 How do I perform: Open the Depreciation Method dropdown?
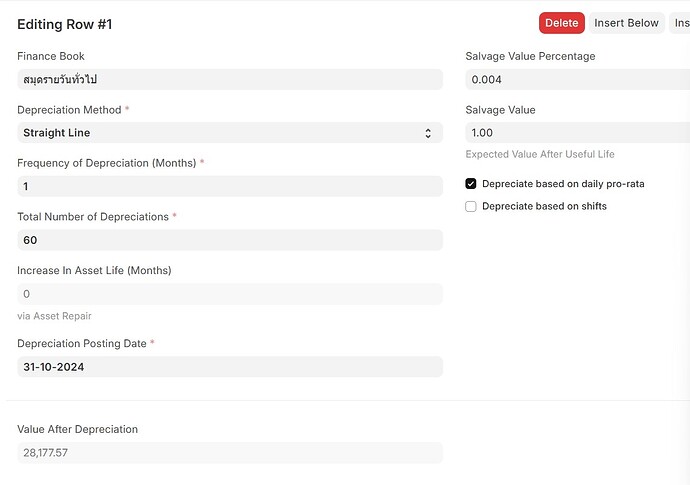(x=230, y=132)
